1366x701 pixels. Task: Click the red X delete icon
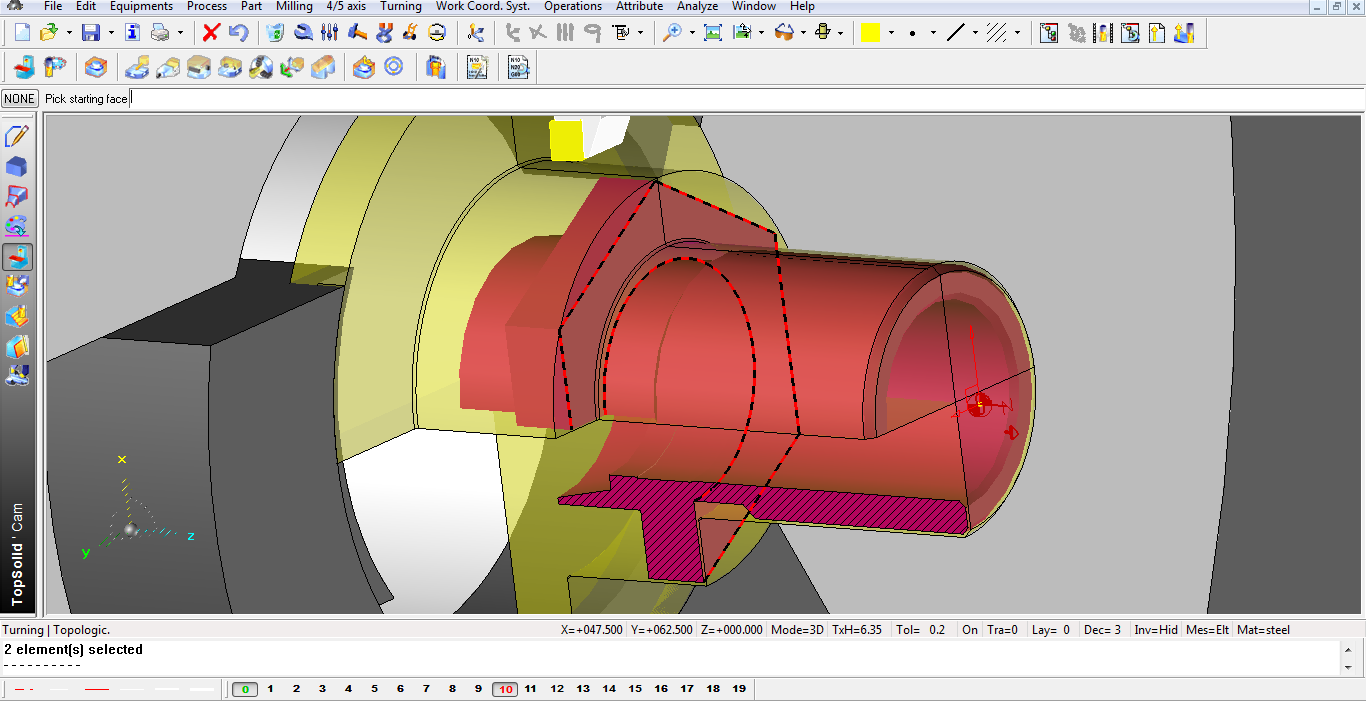coord(211,33)
